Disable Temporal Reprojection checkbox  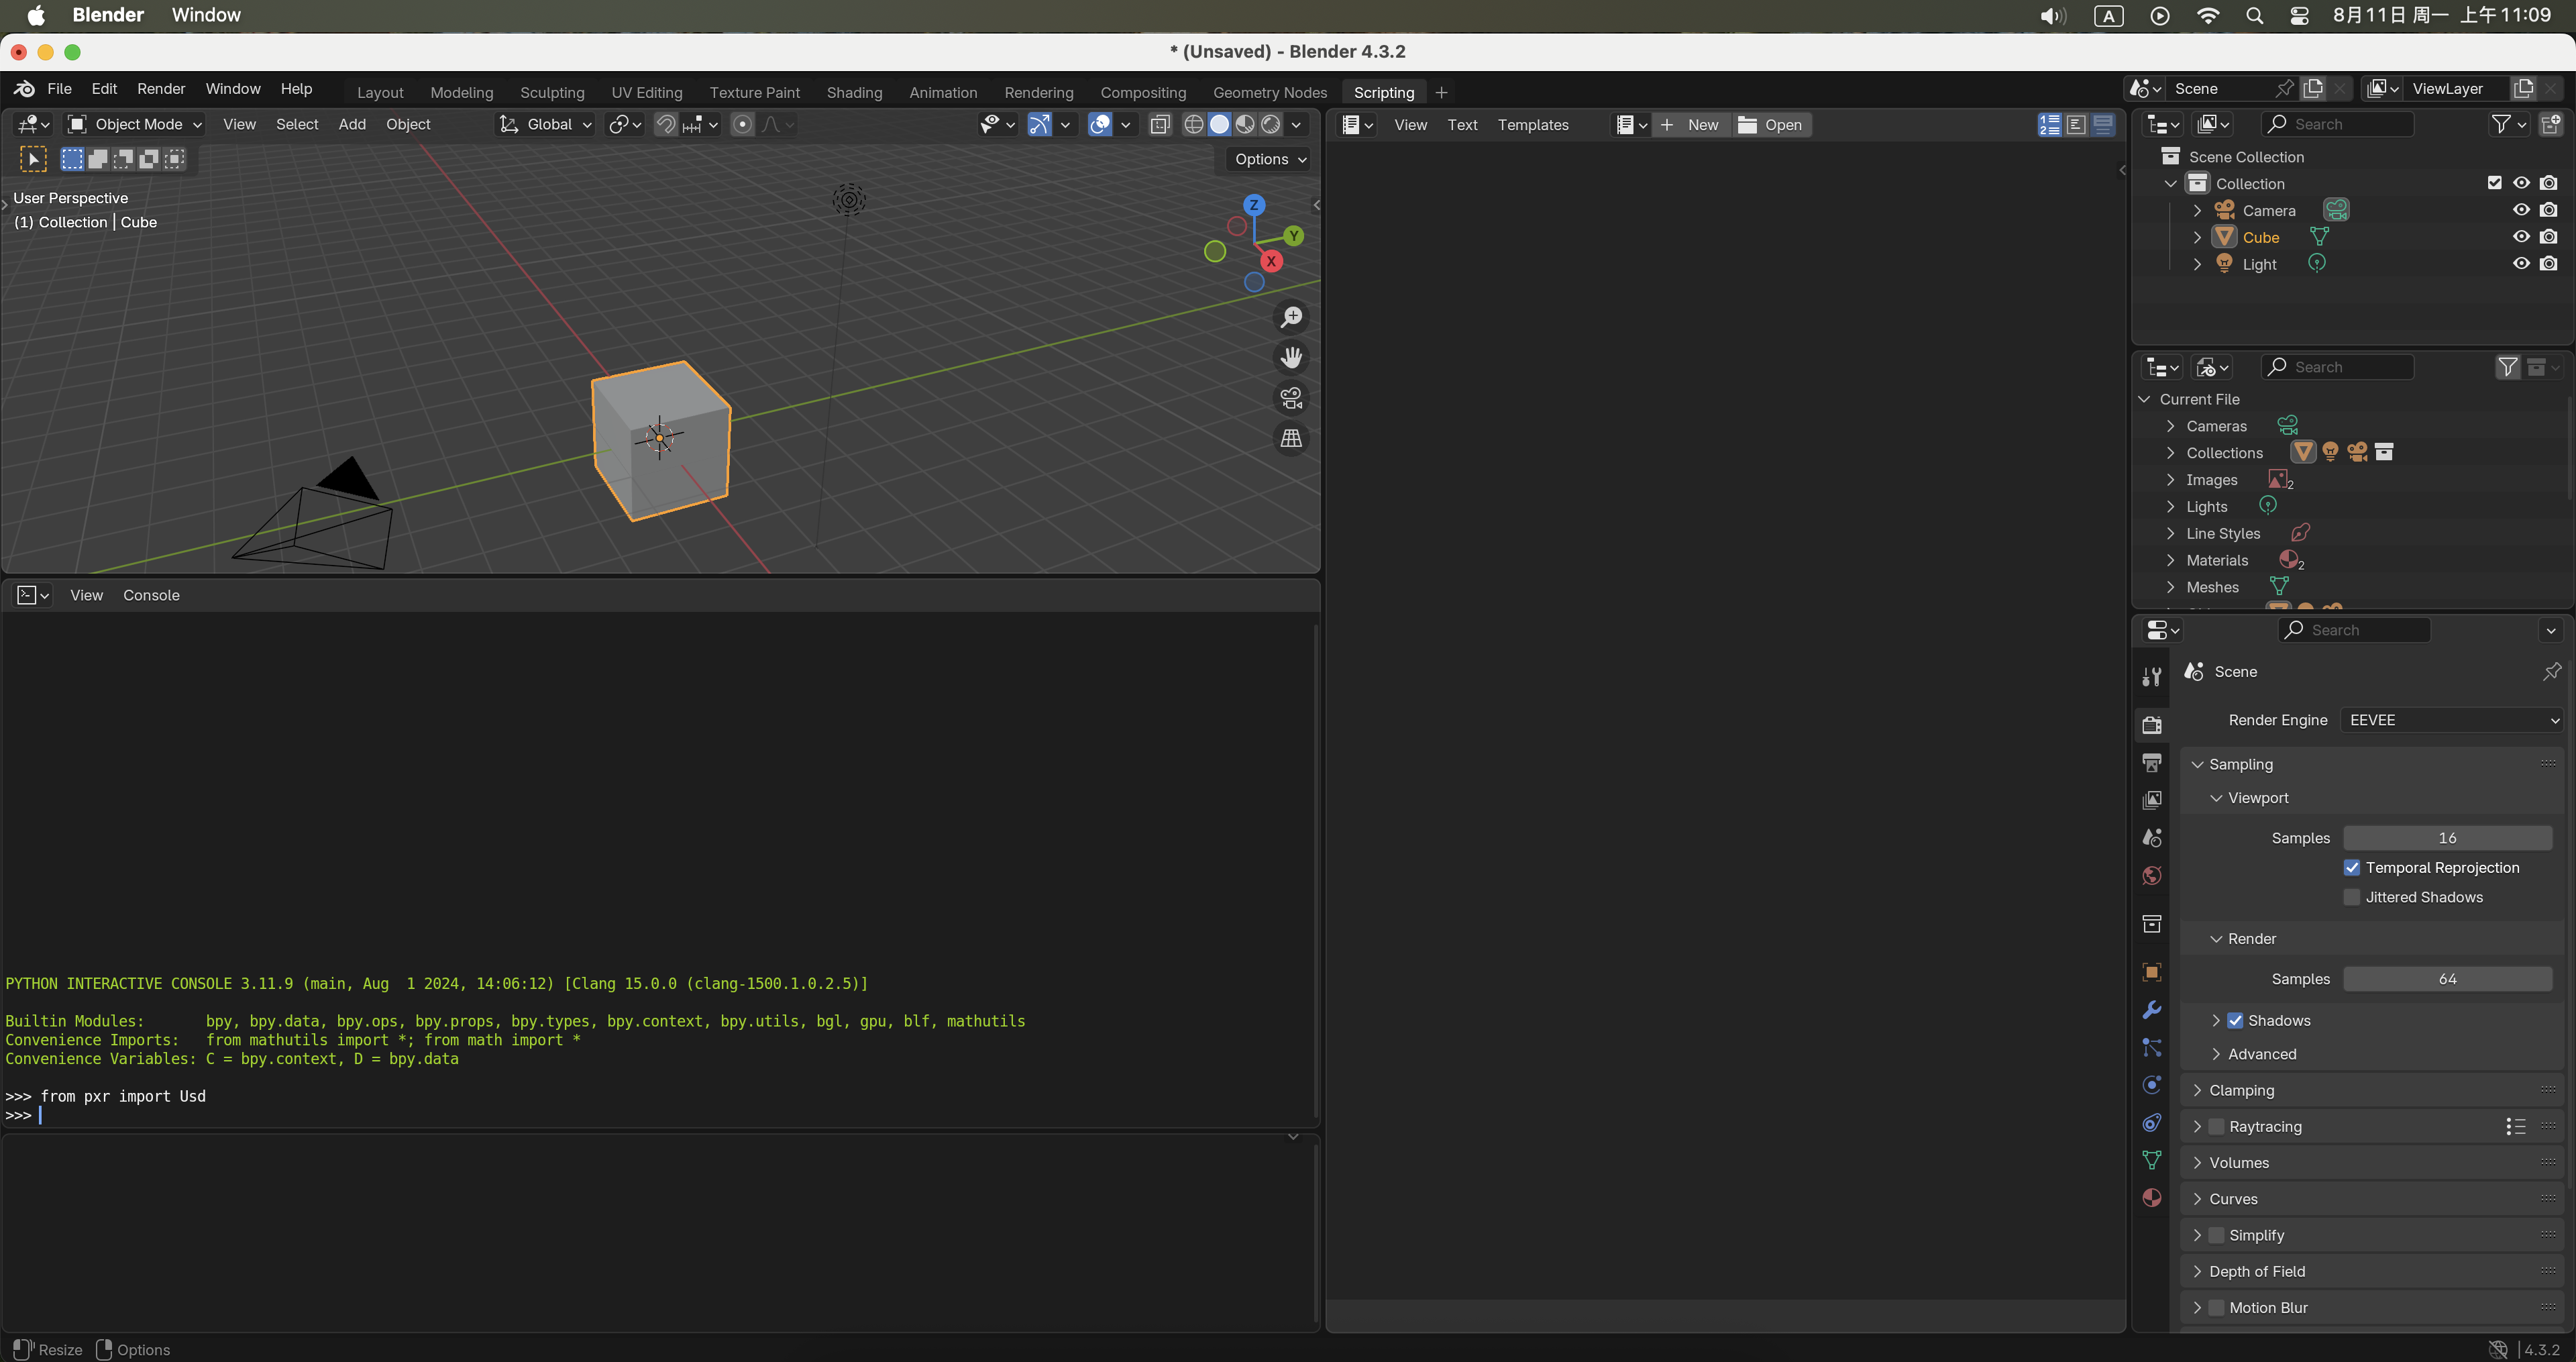coord(2353,868)
